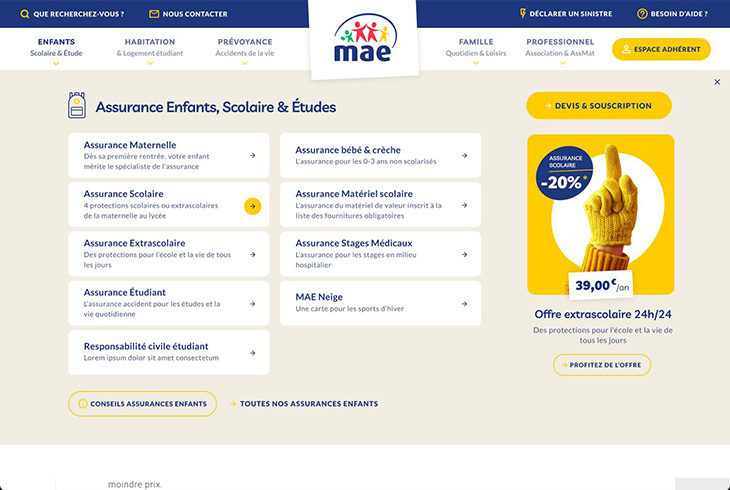Expand the Prévoyance menu chevron

click(x=245, y=63)
